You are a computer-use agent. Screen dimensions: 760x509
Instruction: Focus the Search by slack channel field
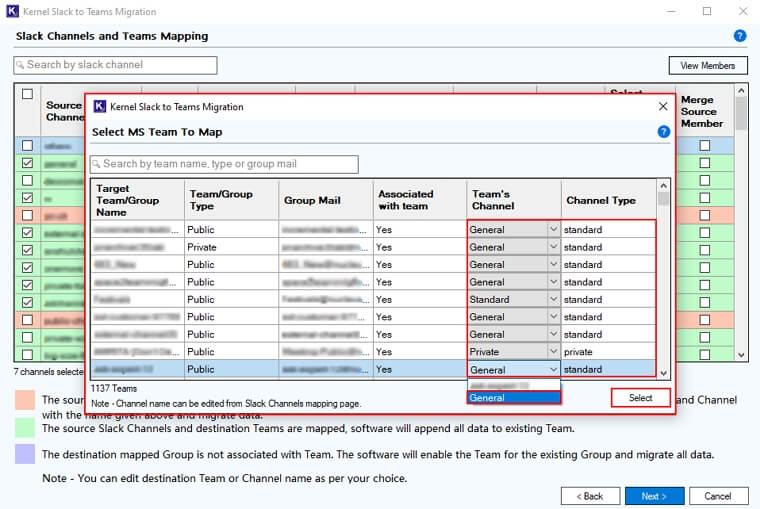coord(115,65)
